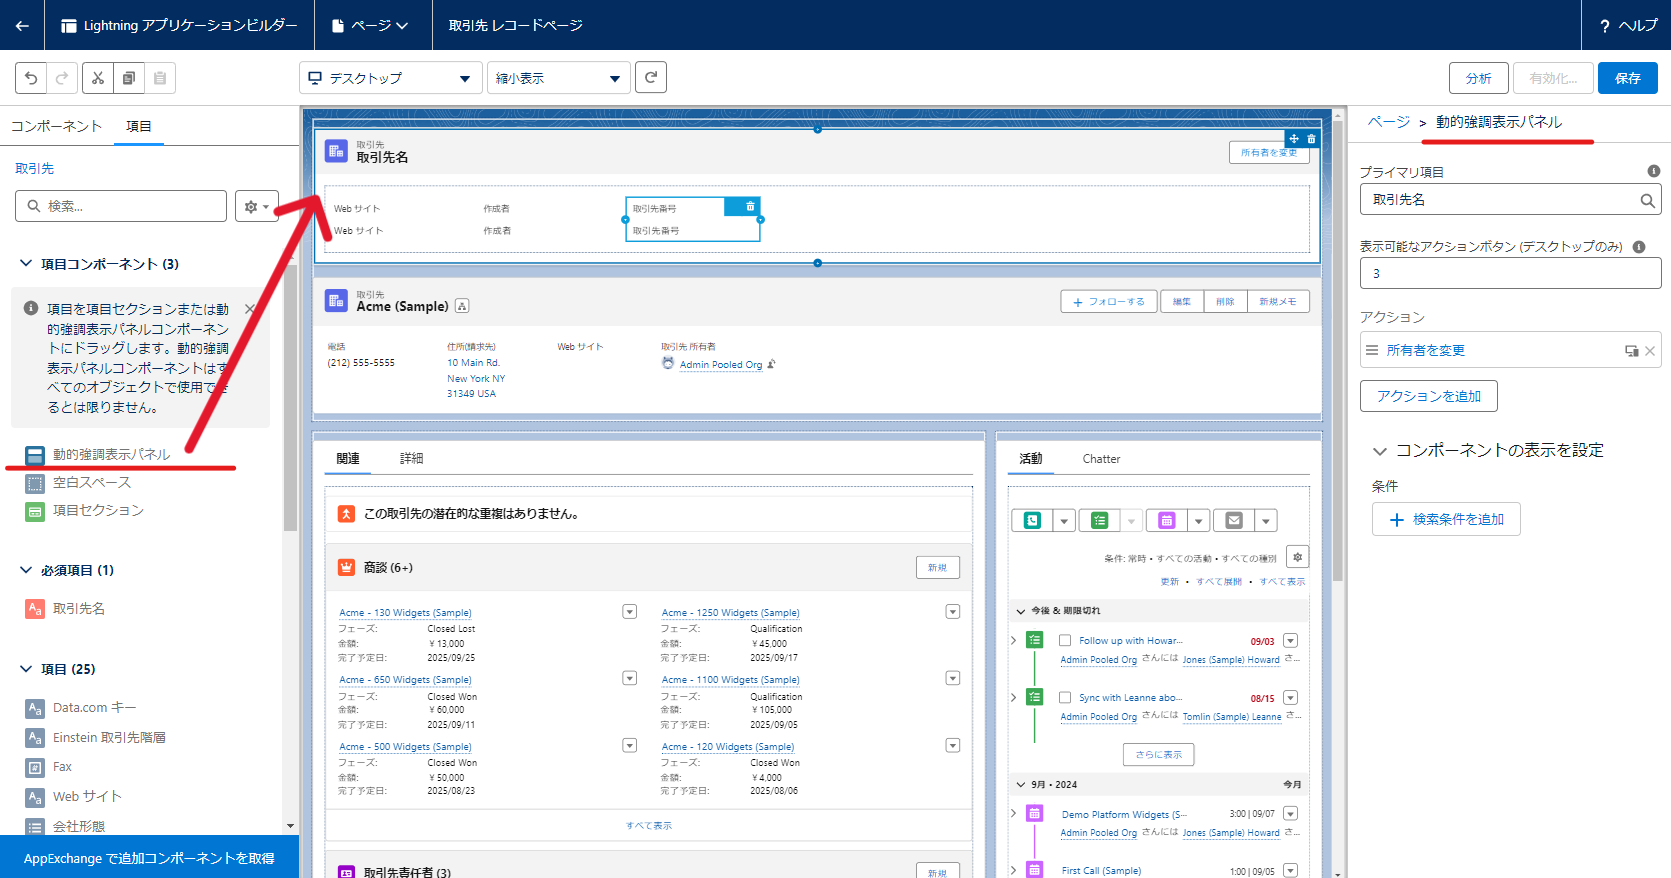Click the プライマリ項目 取引先名 input
The height and width of the screenshot is (878, 1671).
coord(1510,199)
